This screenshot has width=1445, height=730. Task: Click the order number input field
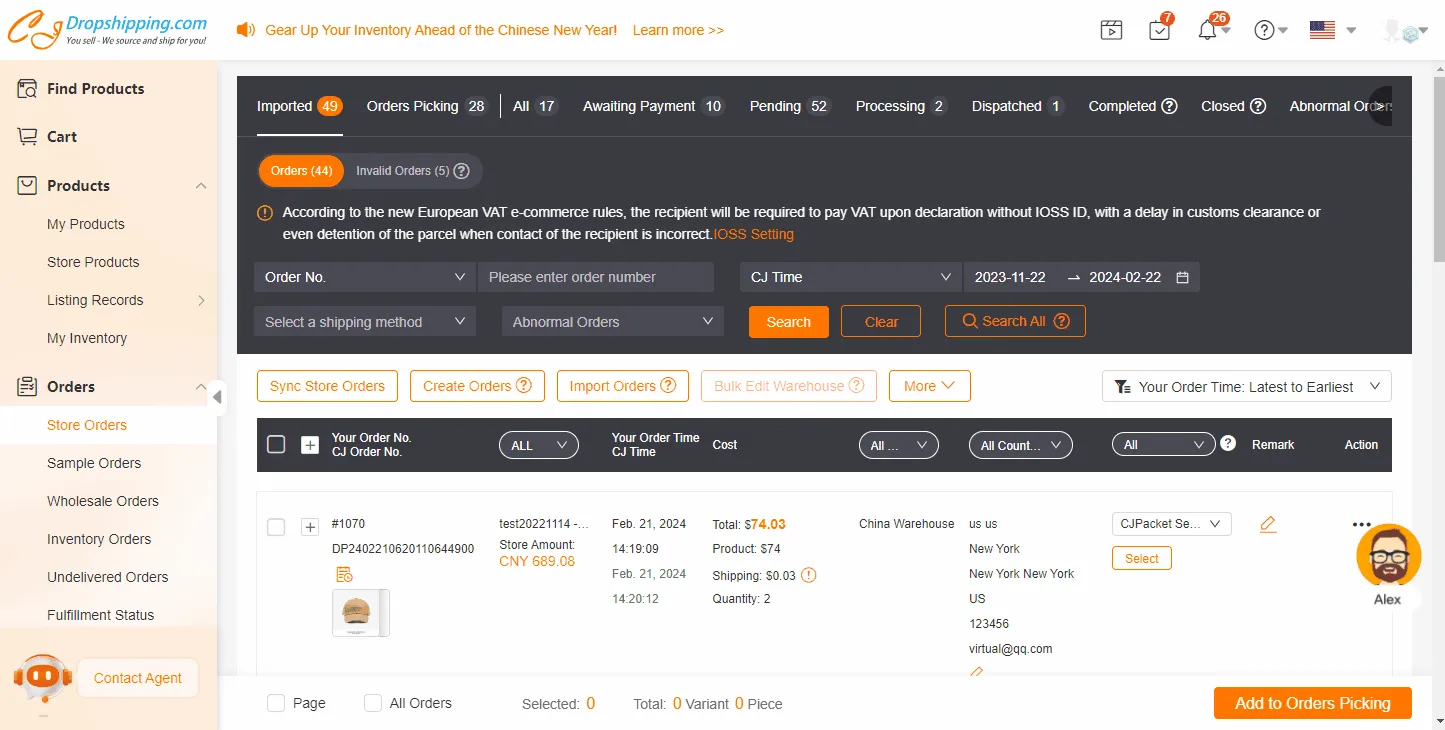click(x=595, y=277)
